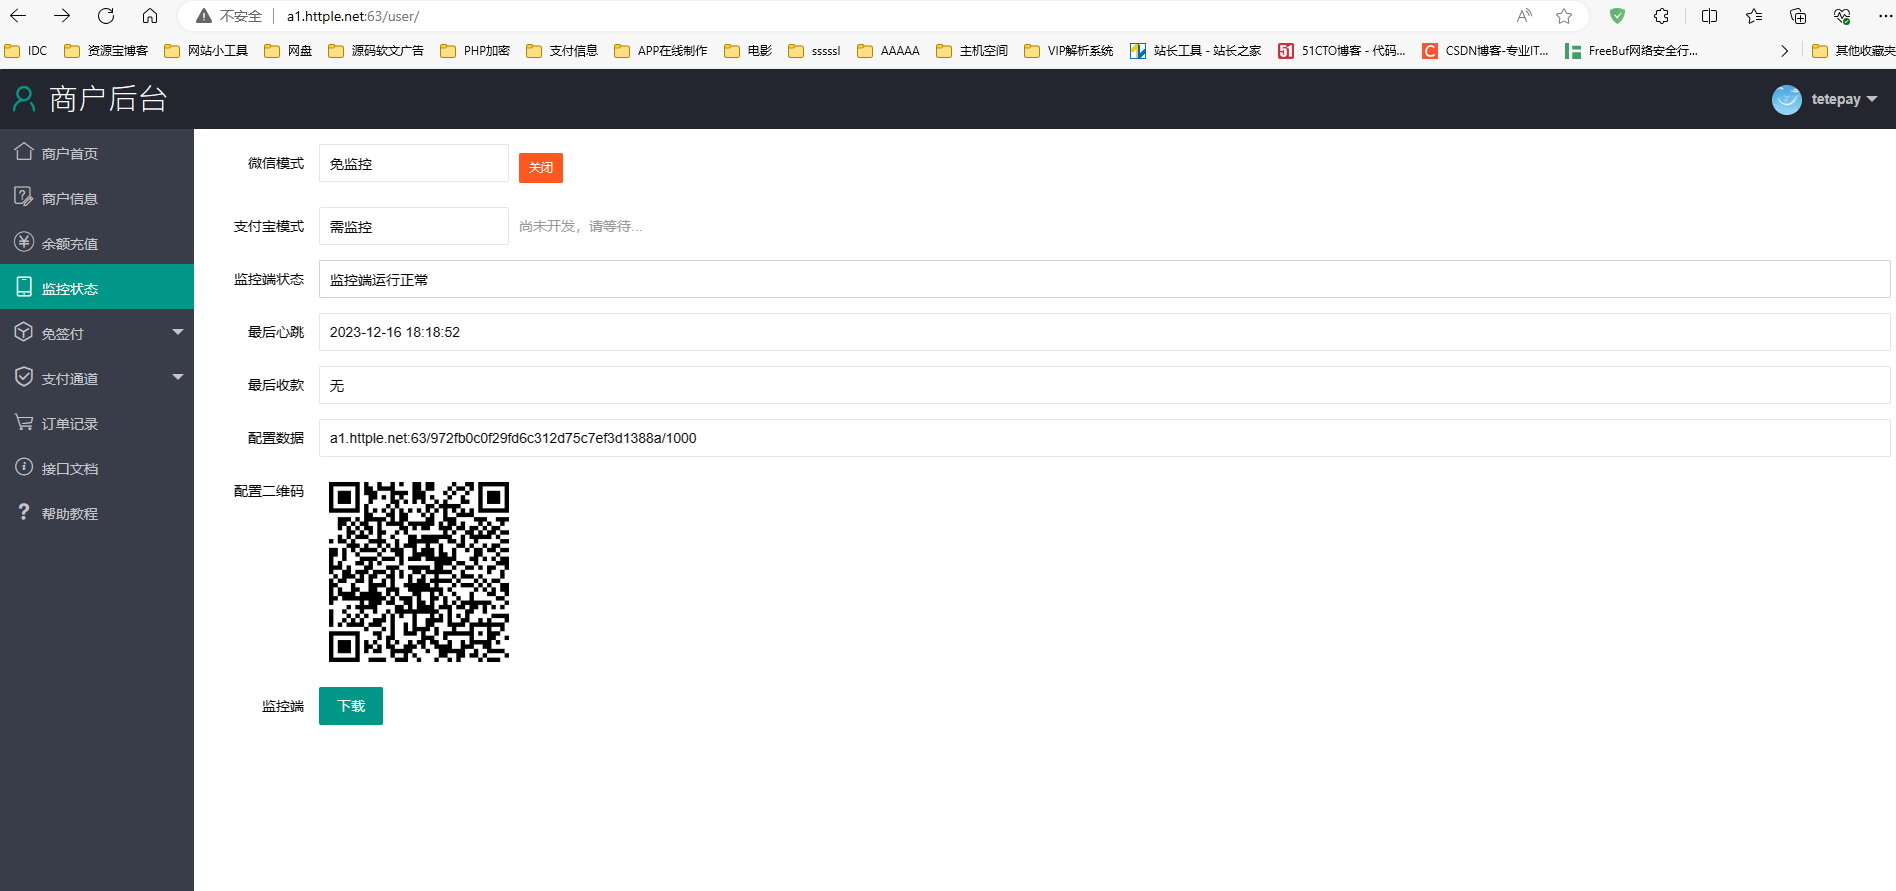
Task: Add page to favorites with star icon
Action: (1564, 16)
